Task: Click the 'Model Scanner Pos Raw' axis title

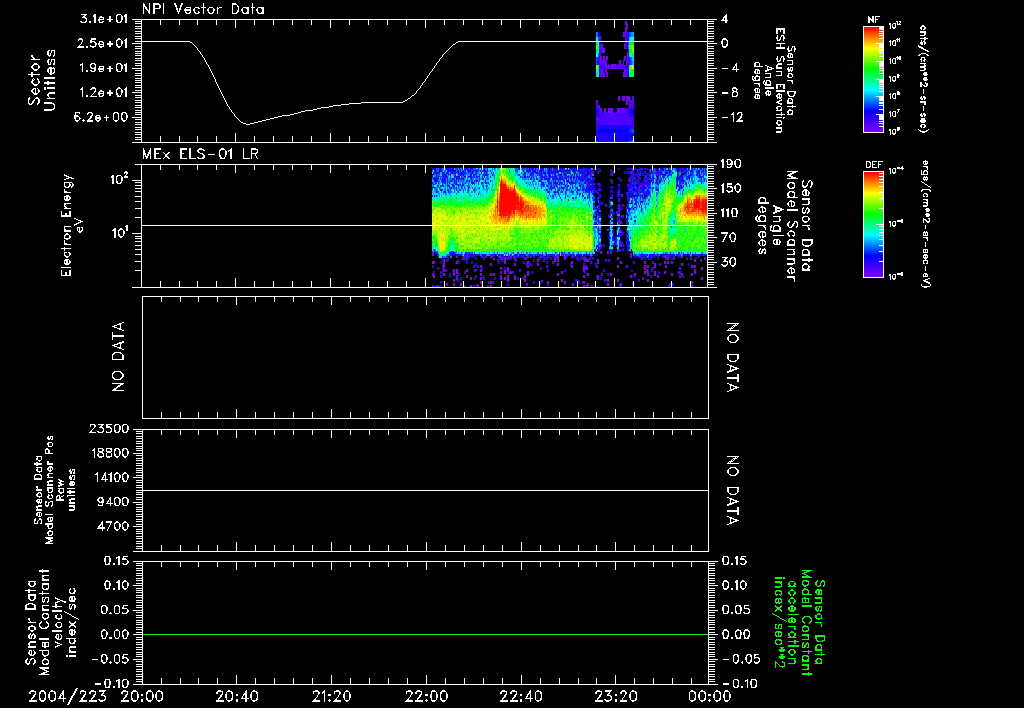Action: click(55, 491)
